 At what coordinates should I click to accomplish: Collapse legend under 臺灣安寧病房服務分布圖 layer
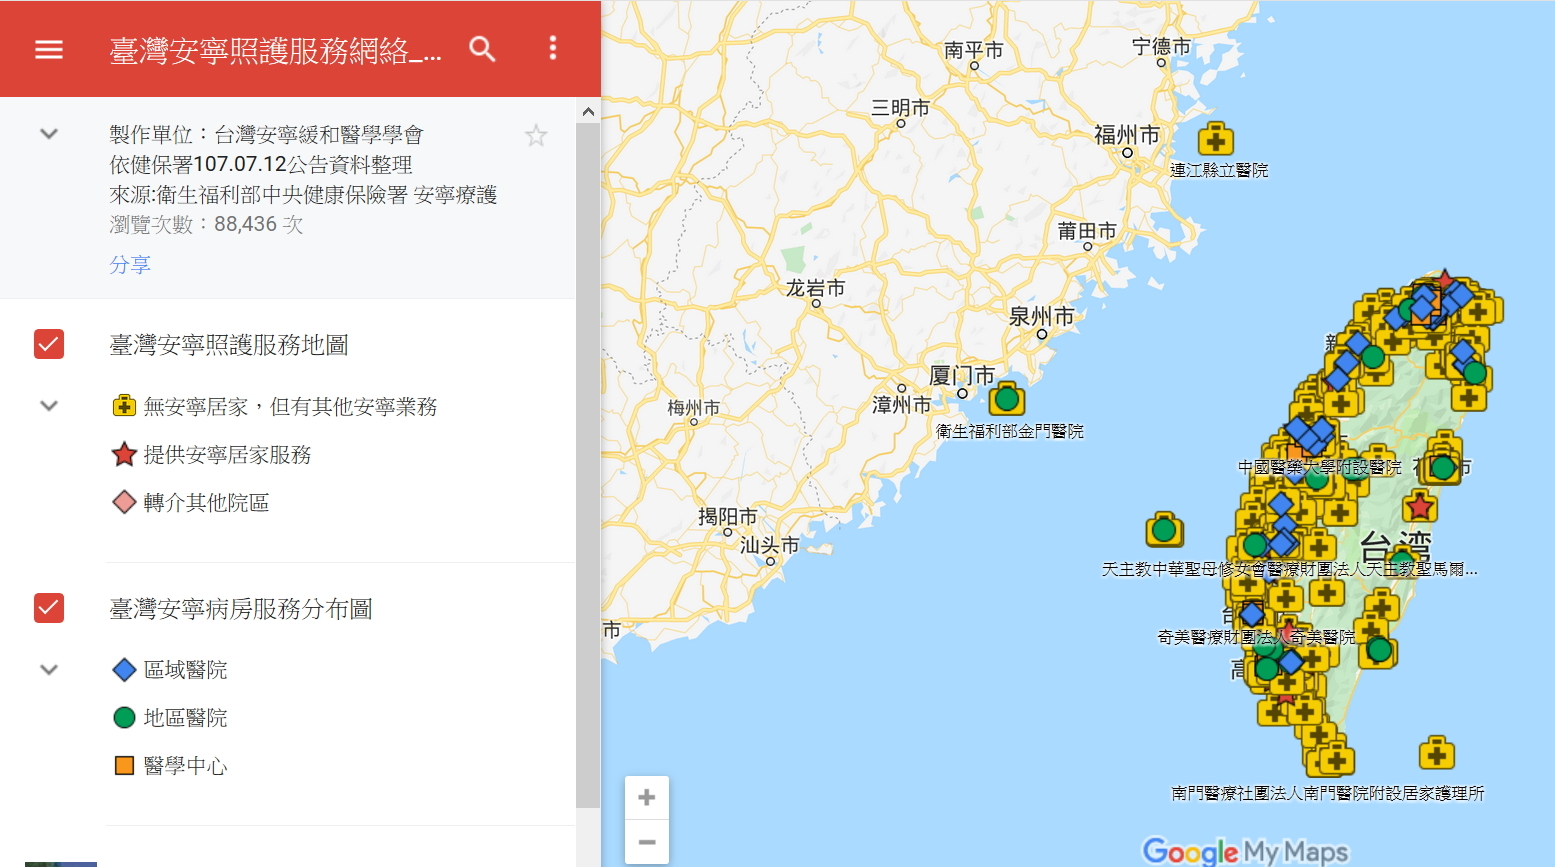[49, 670]
